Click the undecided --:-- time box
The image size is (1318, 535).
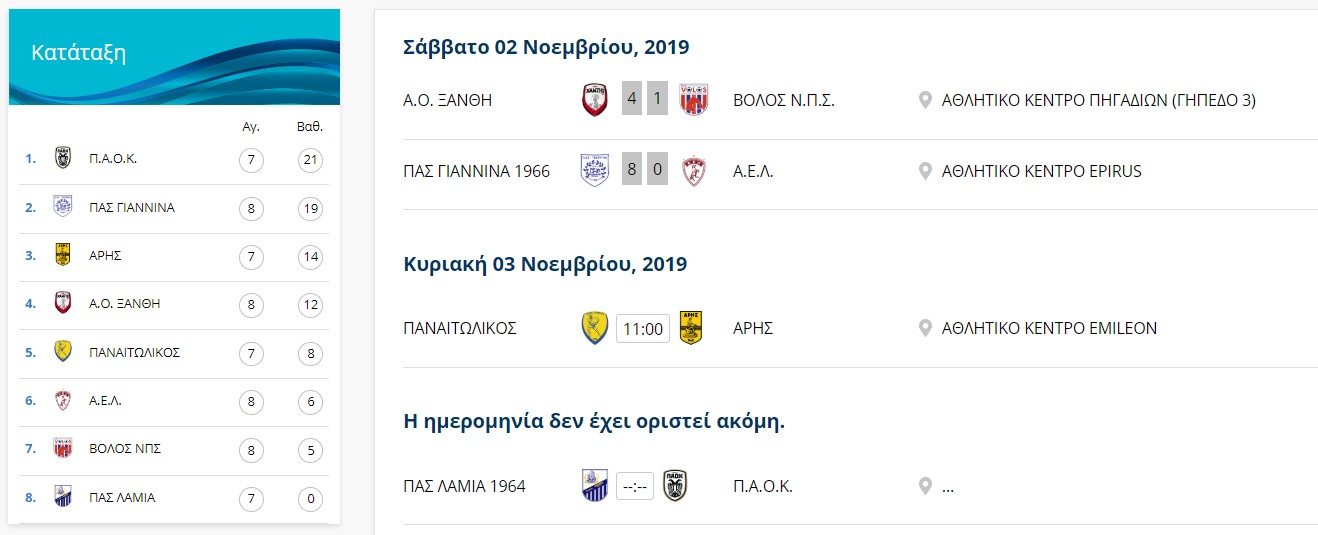[635, 486]
